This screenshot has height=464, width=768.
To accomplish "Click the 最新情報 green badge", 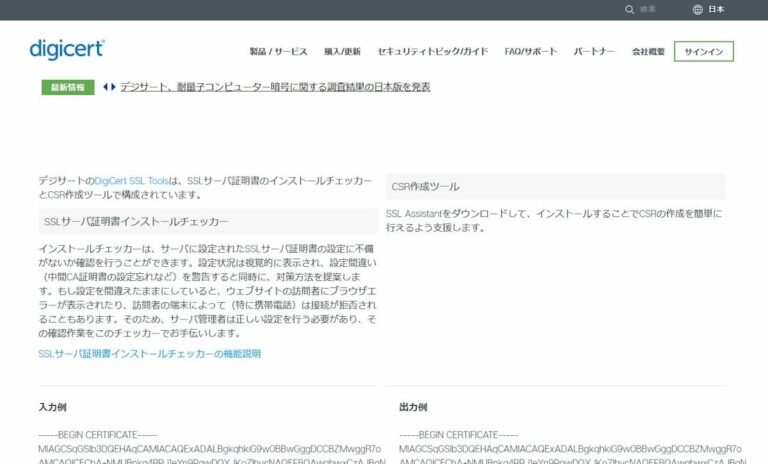I will point(68,87).
